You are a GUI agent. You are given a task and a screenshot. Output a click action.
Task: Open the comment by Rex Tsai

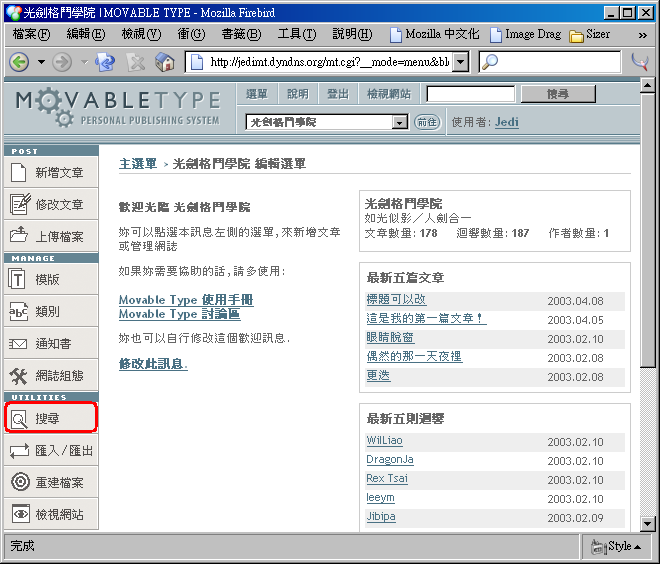tap(387, 478)
